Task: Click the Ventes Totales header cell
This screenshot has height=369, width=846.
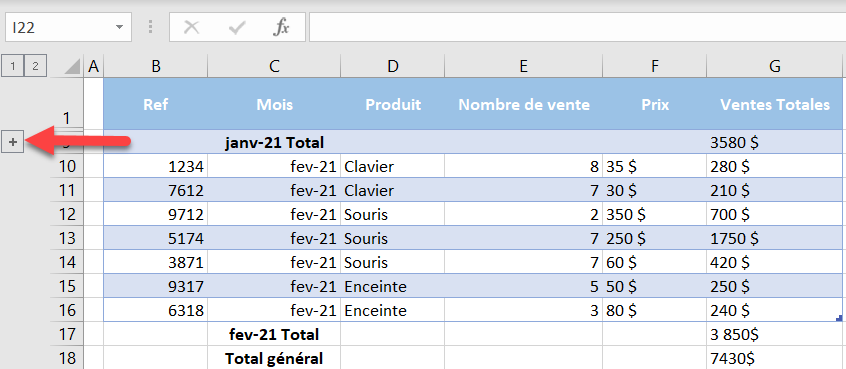Action: click(x=776, y=104)
